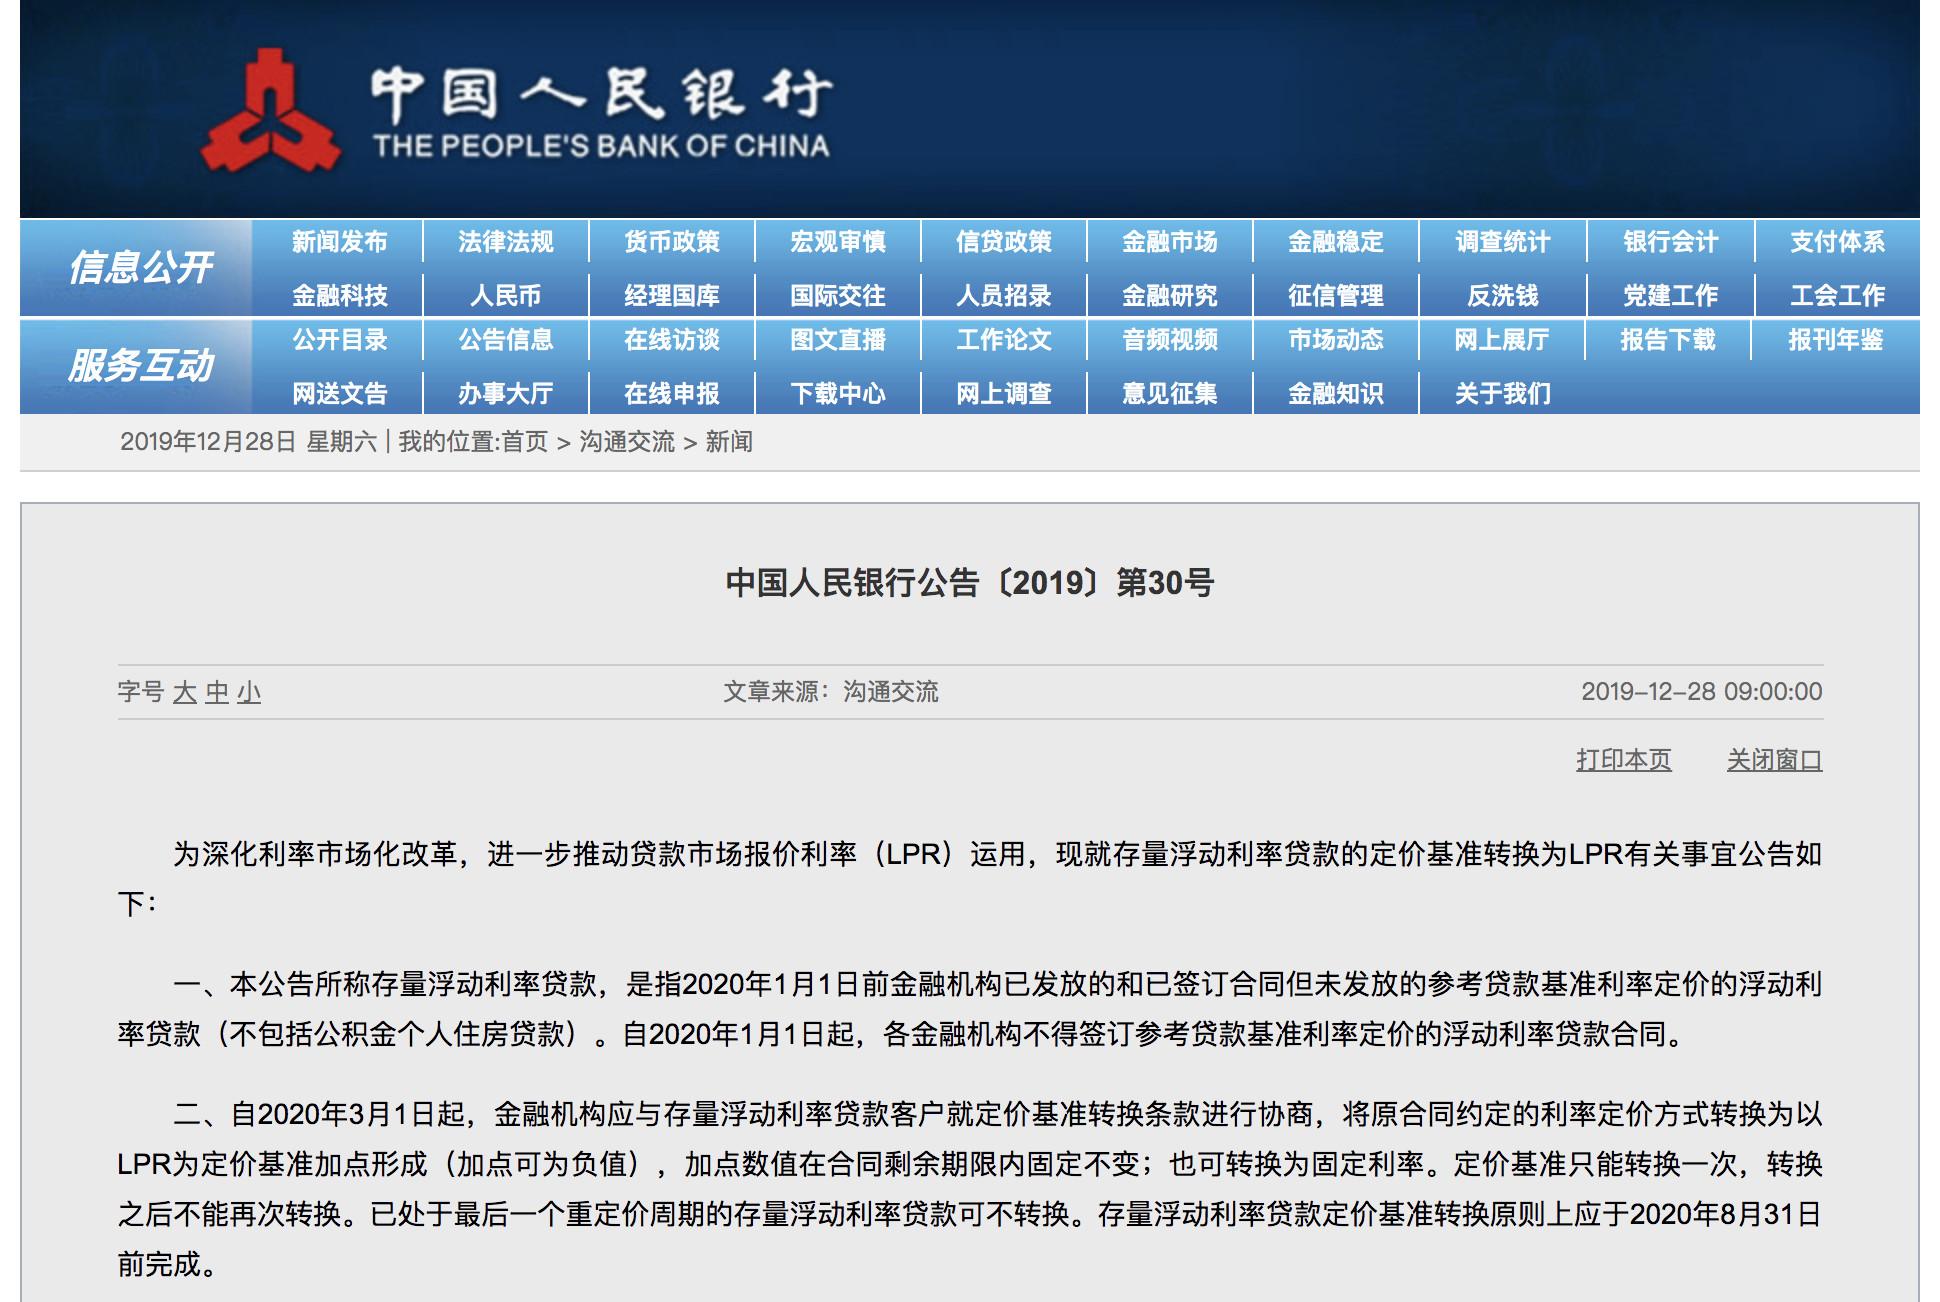
Task: Go to 党建工作 page
Action: pyautogui.click(x=1670, y=296)
